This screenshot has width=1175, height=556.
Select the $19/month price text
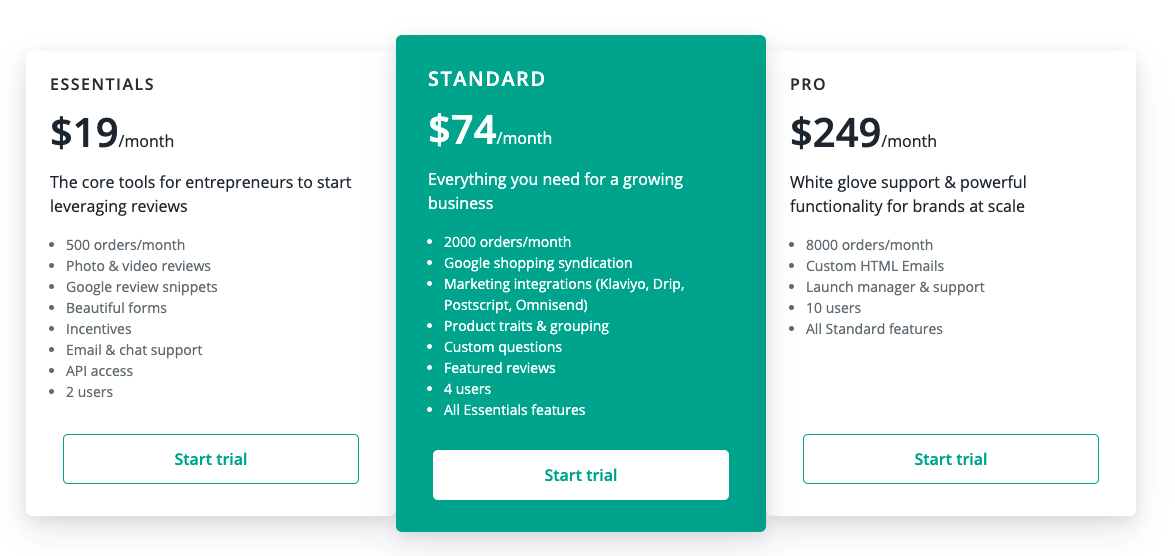(112, 133)
